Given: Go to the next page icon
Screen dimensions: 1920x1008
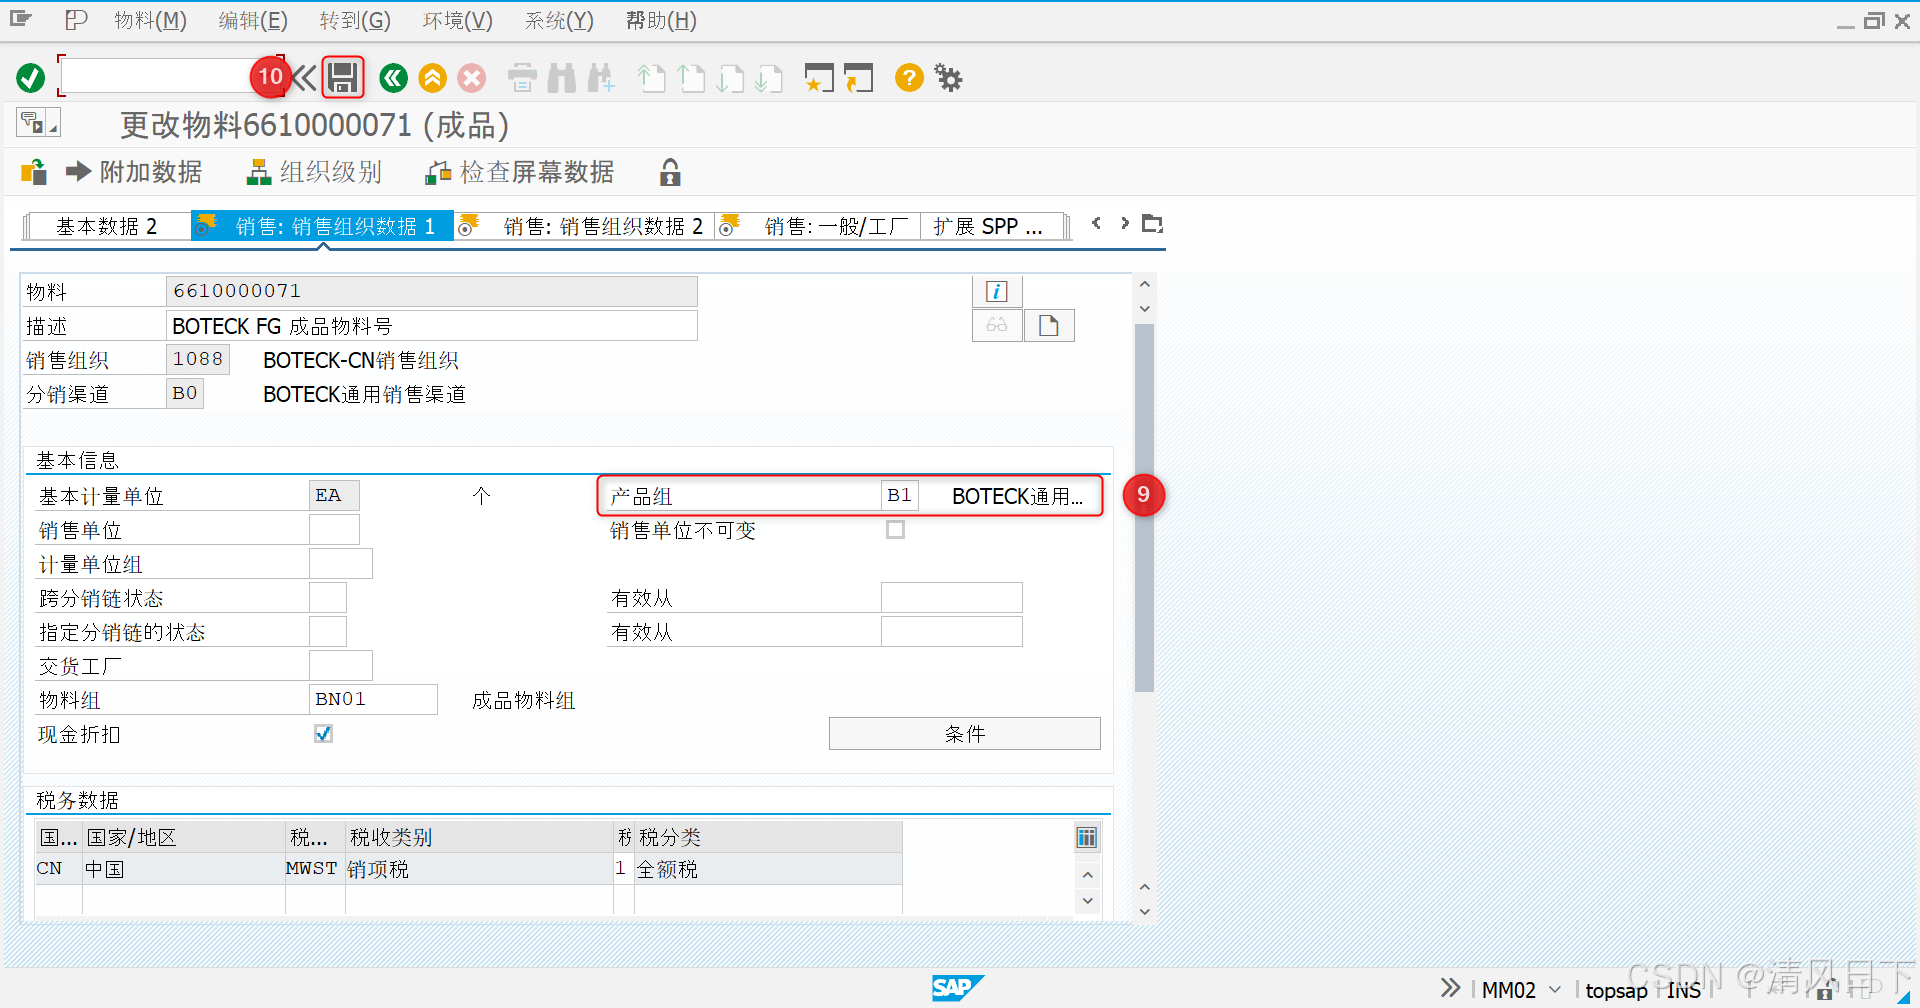Looking at the screenshot, I should [730, 78].
